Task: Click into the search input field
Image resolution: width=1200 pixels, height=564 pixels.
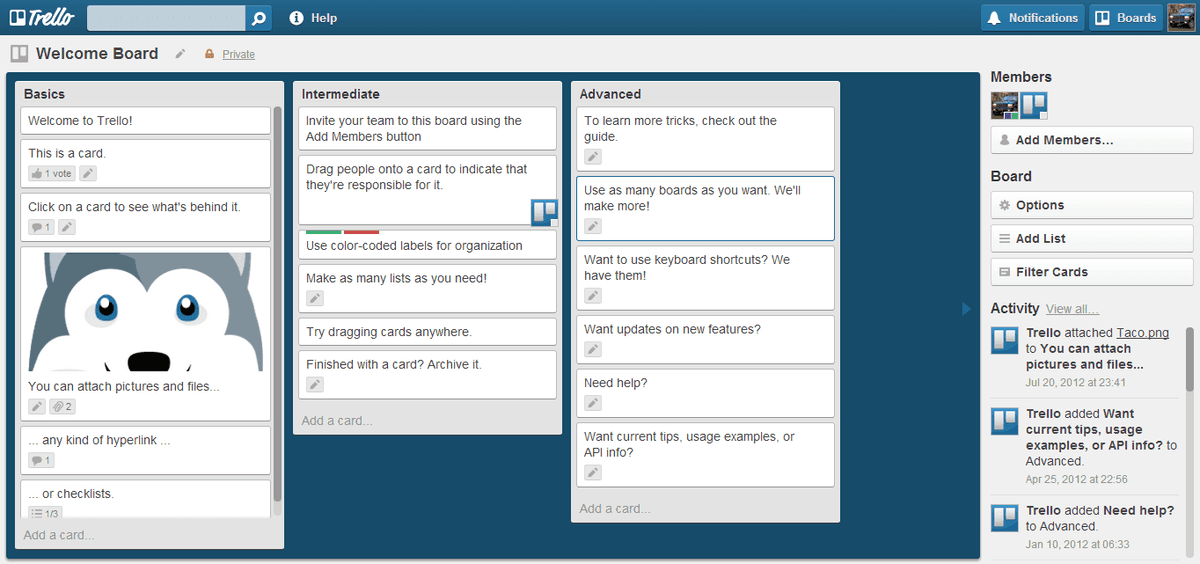Action: coord(166,18)
